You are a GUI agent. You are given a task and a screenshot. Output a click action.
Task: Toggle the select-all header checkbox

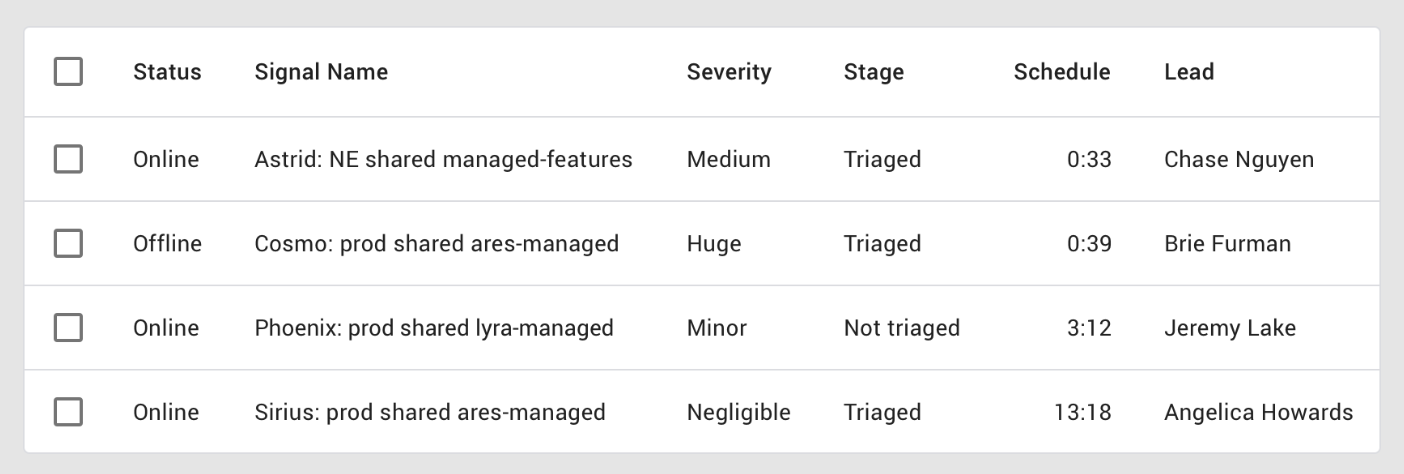click(x=68, y=72)
